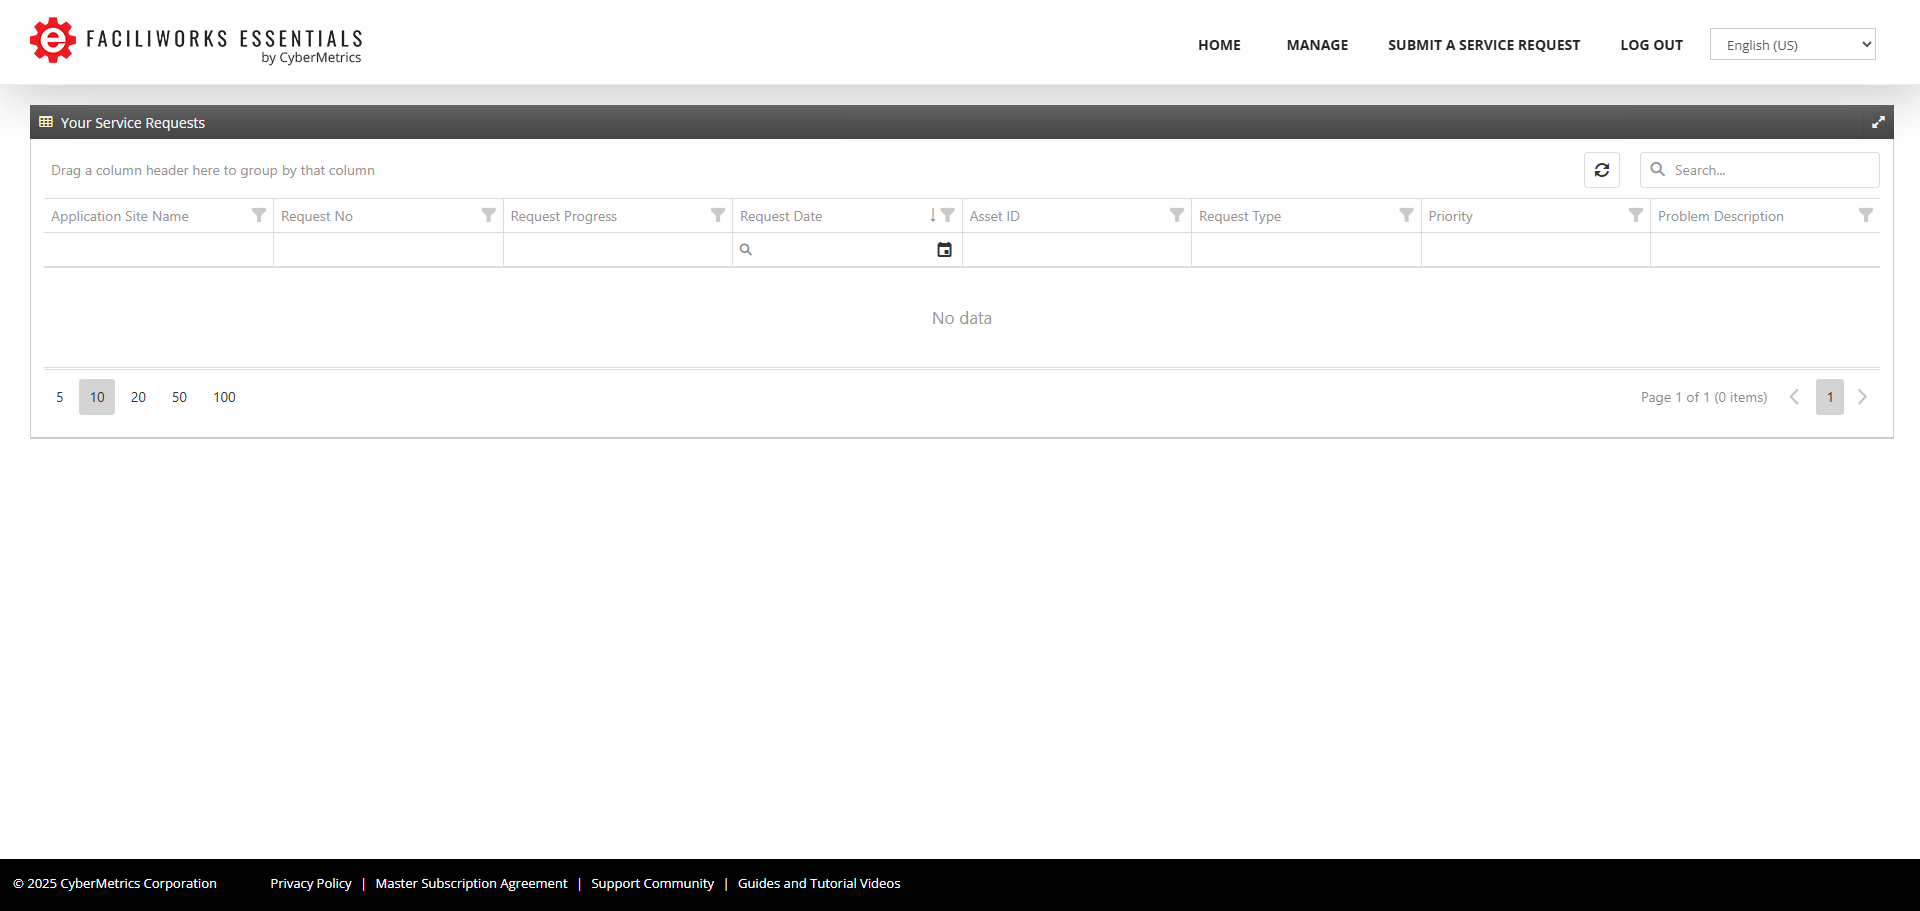This screenshot has width=1920, height=911.
Task: Open filter for Application Site Name column
Action: click(x=259, y=216)
